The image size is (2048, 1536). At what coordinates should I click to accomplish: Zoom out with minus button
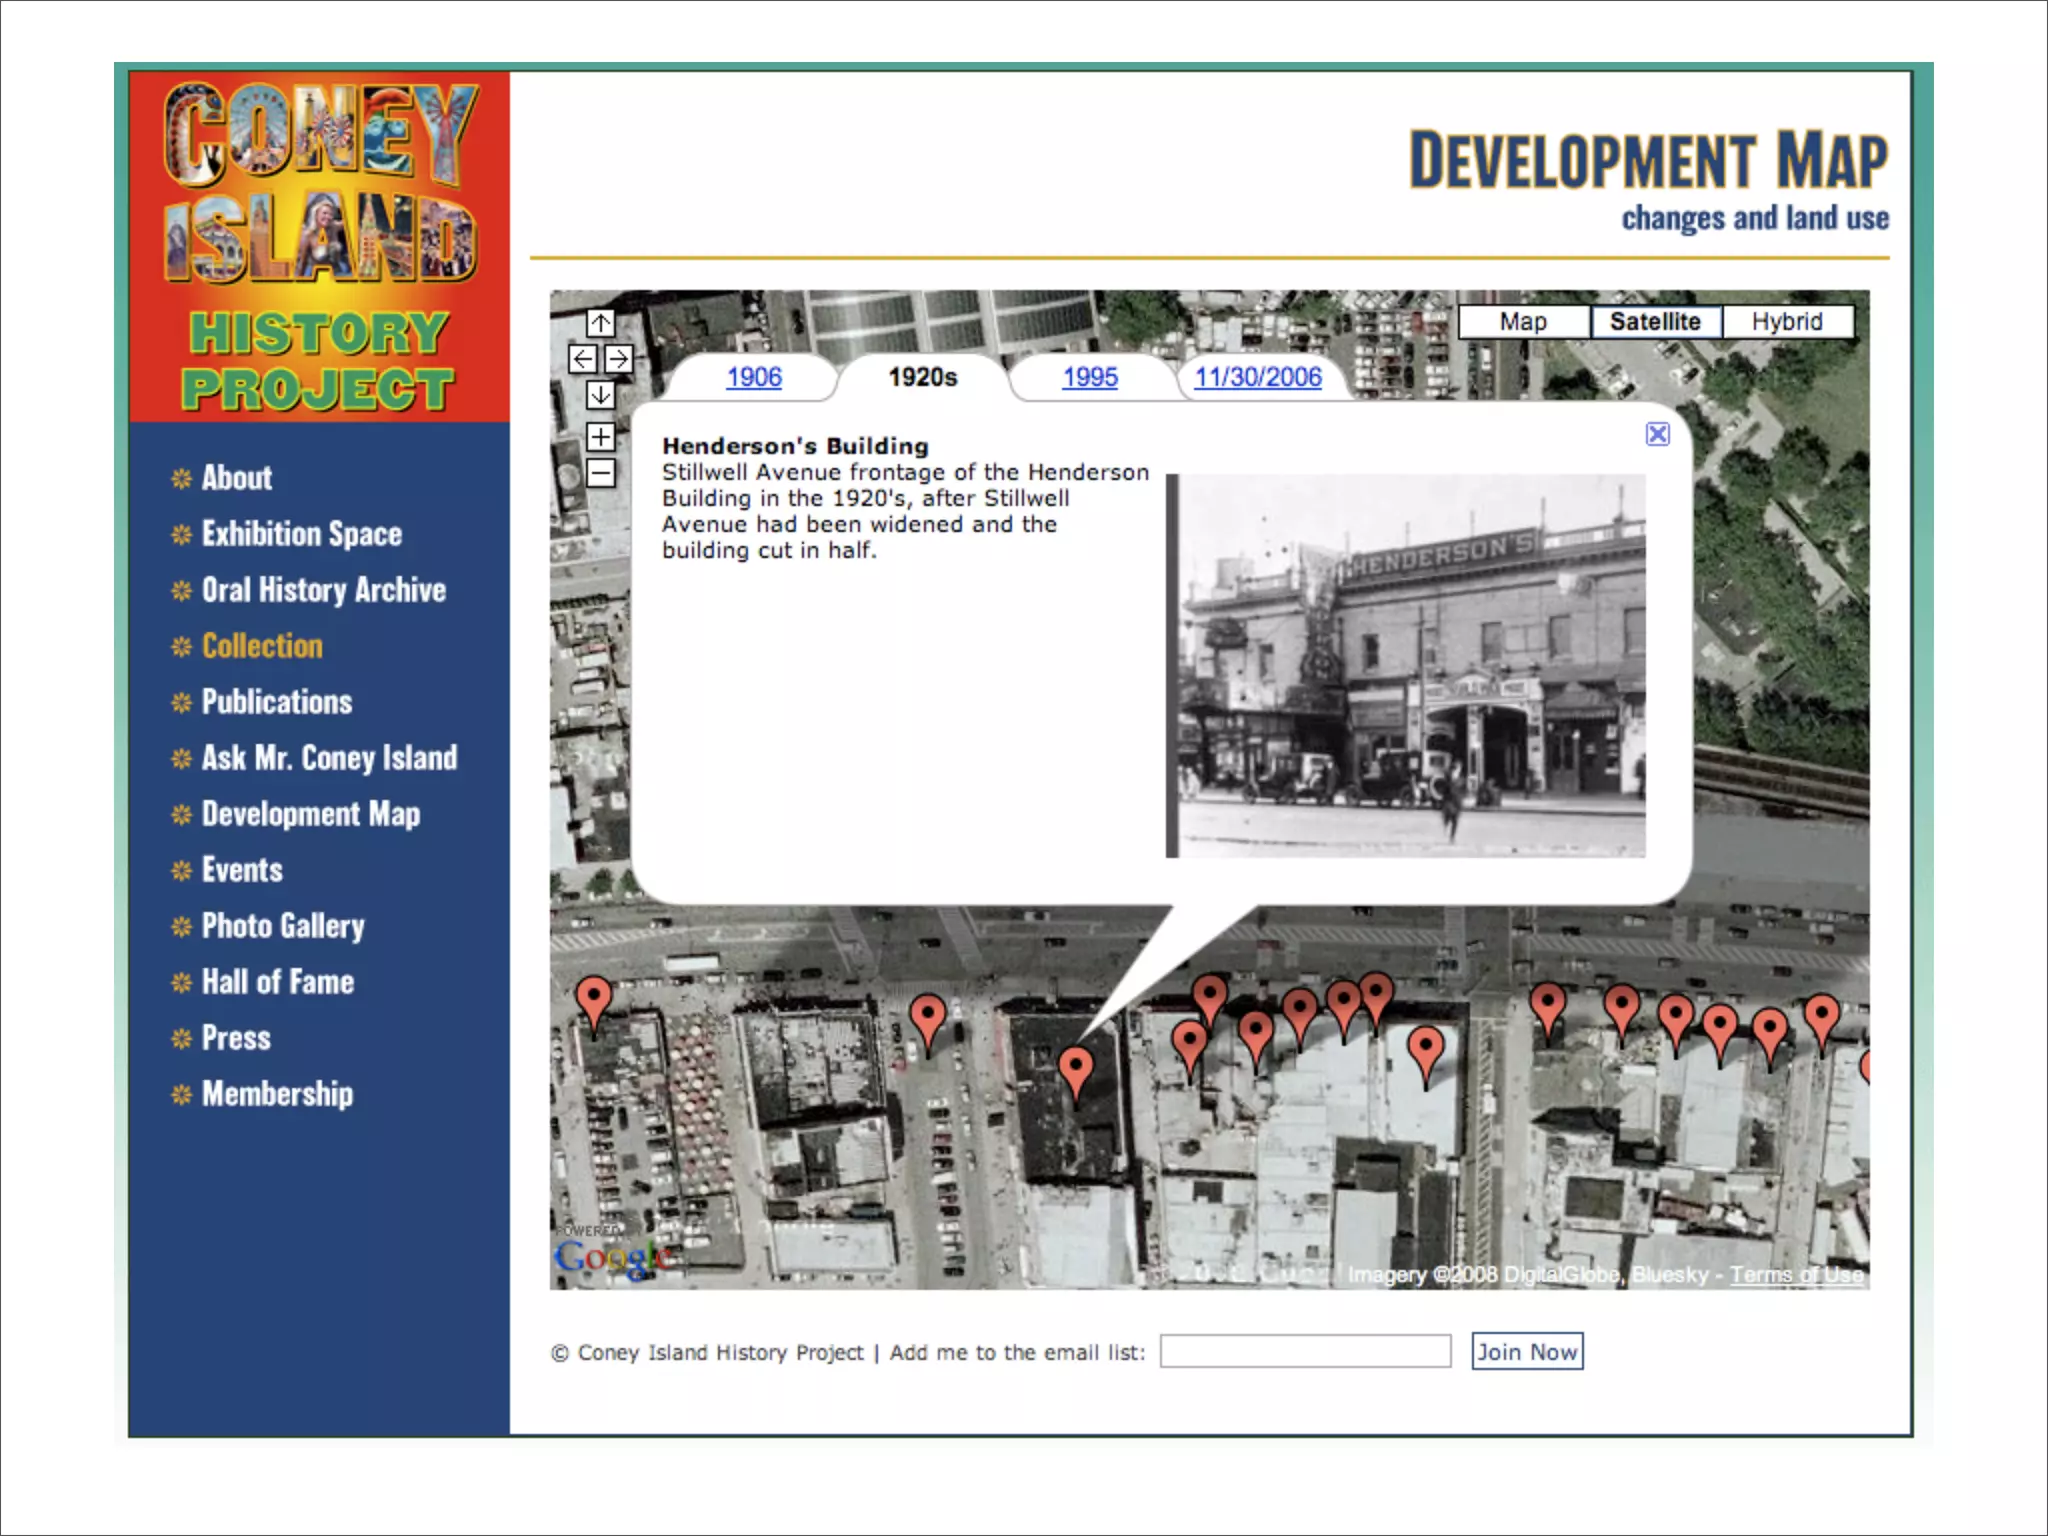tap(600, 473)
